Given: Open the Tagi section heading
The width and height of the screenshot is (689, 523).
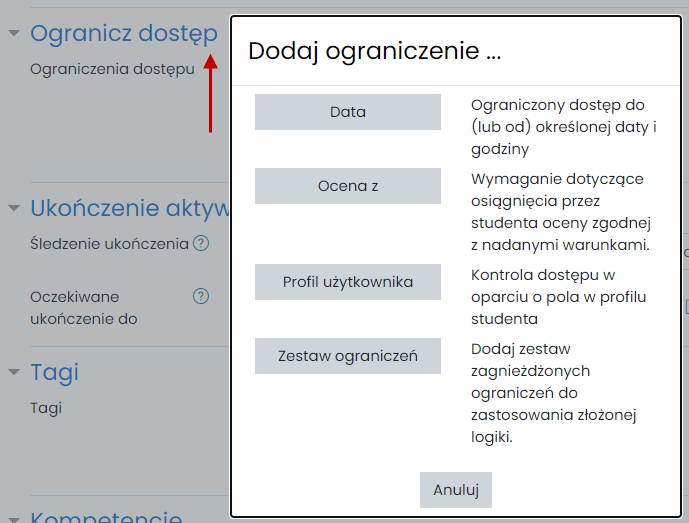Looking at the screenshot, I should click(x=54, y=372).
